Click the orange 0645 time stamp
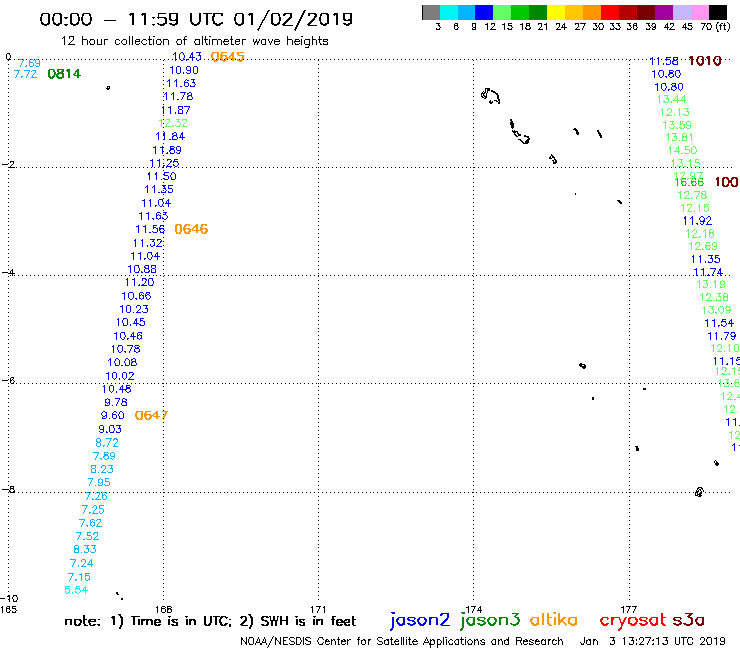The height and width of the screenshot is (650, 740). 227,57
